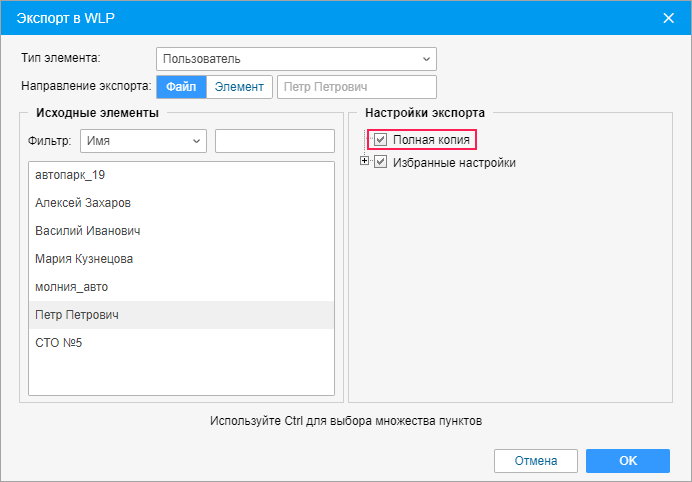Image resolution: width=692 pixels, height=482 pixels.
Task: Toggle the Полная копия checkbox
Action: [x=380, y=140]
